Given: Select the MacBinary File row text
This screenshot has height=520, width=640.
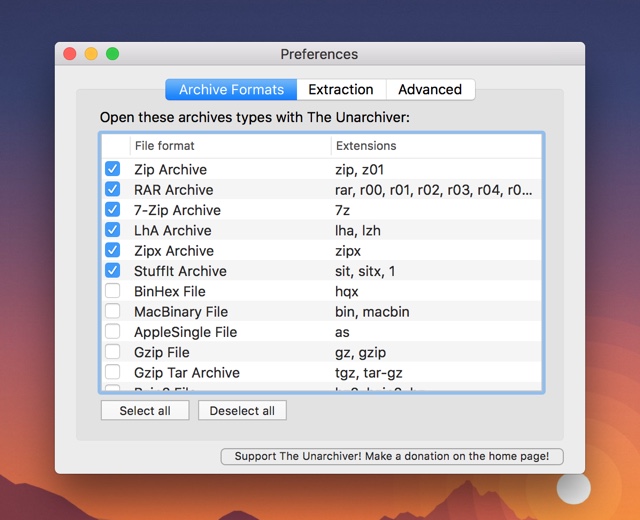Looking at the screenshot, I should coord(181,312).
